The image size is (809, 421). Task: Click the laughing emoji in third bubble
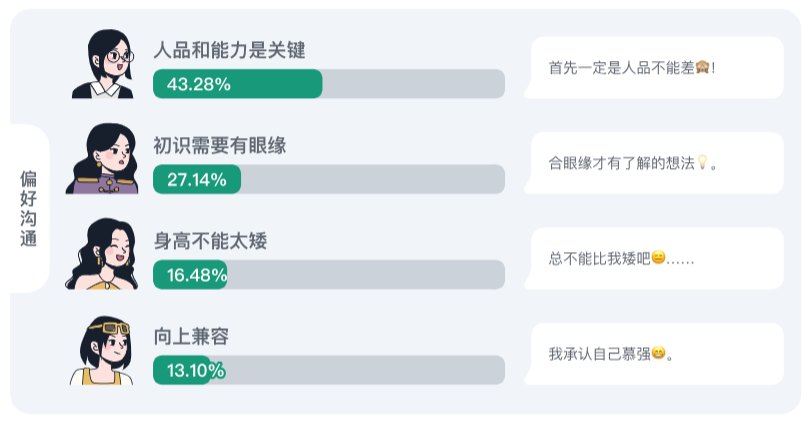(658, 257)
